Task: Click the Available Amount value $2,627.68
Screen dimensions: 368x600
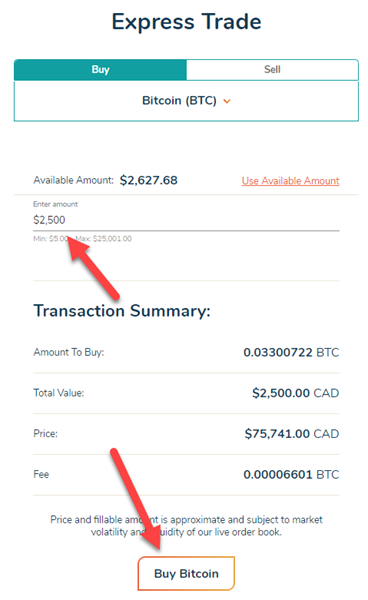Action: tap(148, 180)
